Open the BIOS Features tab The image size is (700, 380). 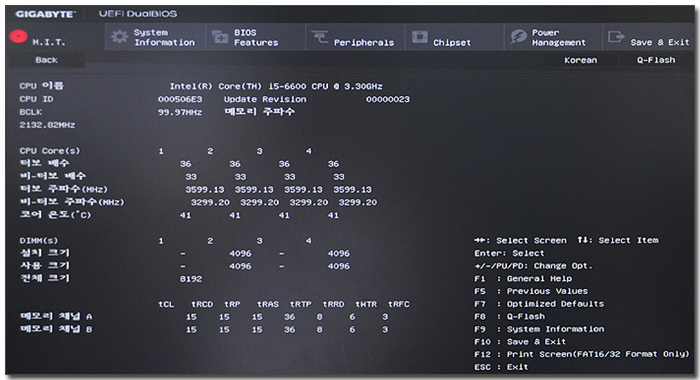256,38
